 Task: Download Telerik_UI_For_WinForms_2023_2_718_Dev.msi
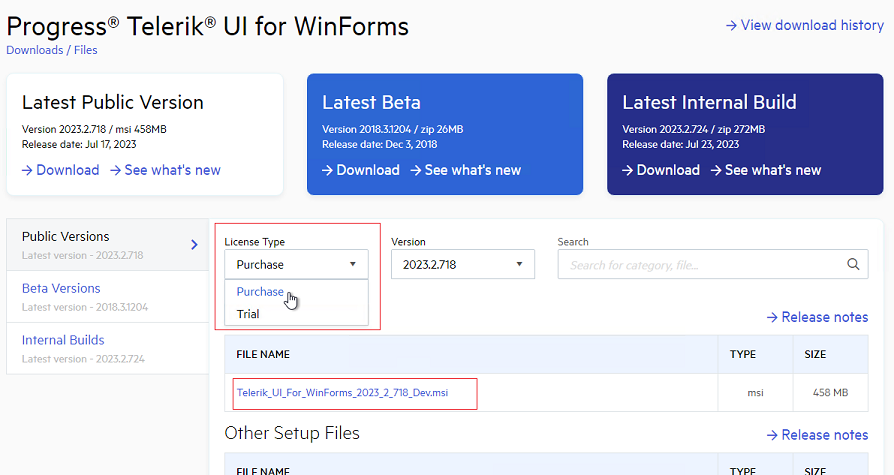[x=343, y=393]
